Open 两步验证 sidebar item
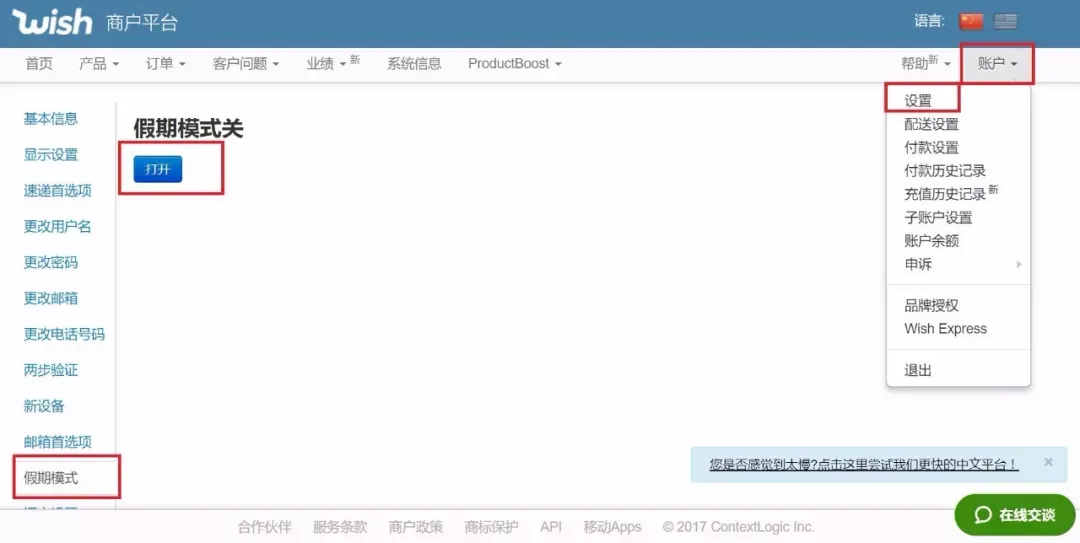 point(51,370)
